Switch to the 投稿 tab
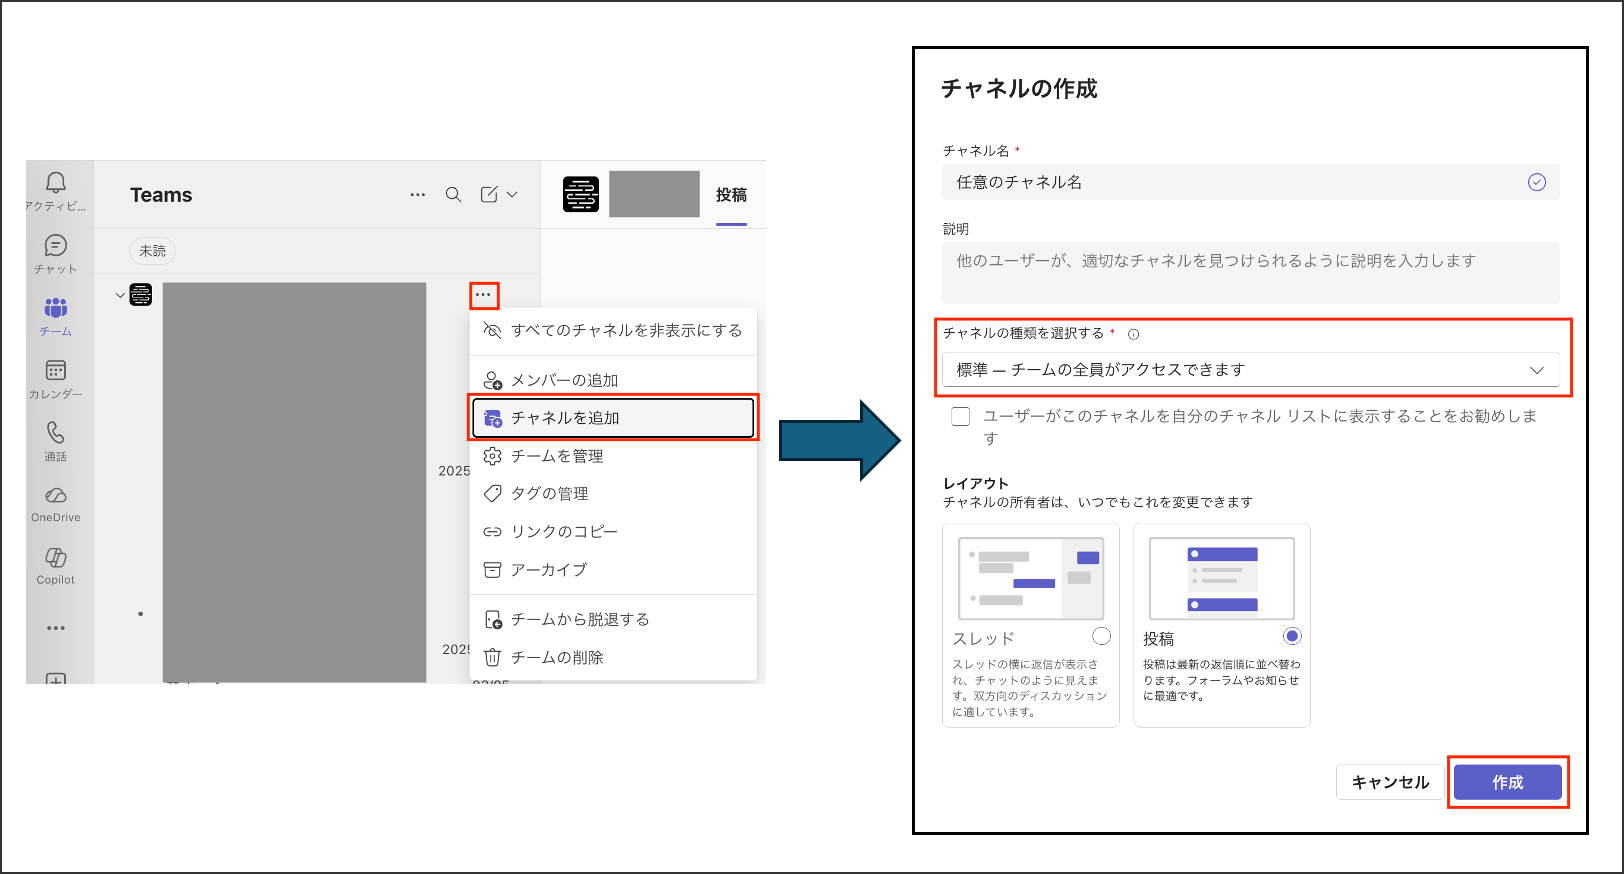Viewport: 1624px width, 874px height. (x=731, y=195)
